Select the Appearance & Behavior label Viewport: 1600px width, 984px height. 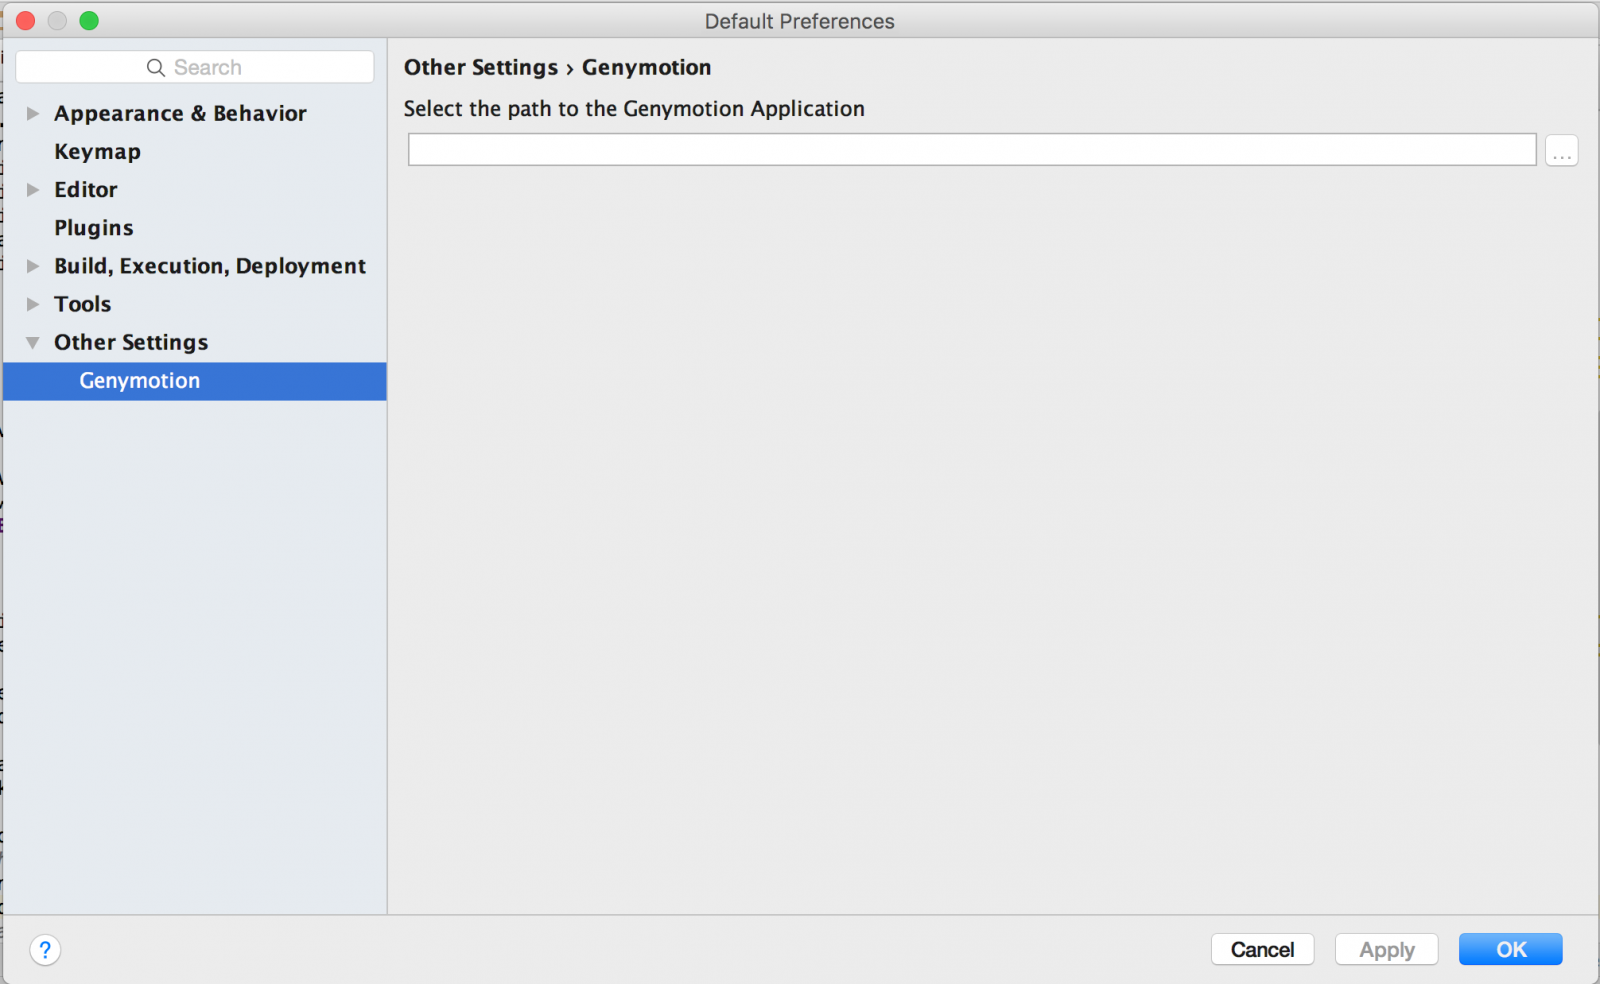(x=180, y=113)
